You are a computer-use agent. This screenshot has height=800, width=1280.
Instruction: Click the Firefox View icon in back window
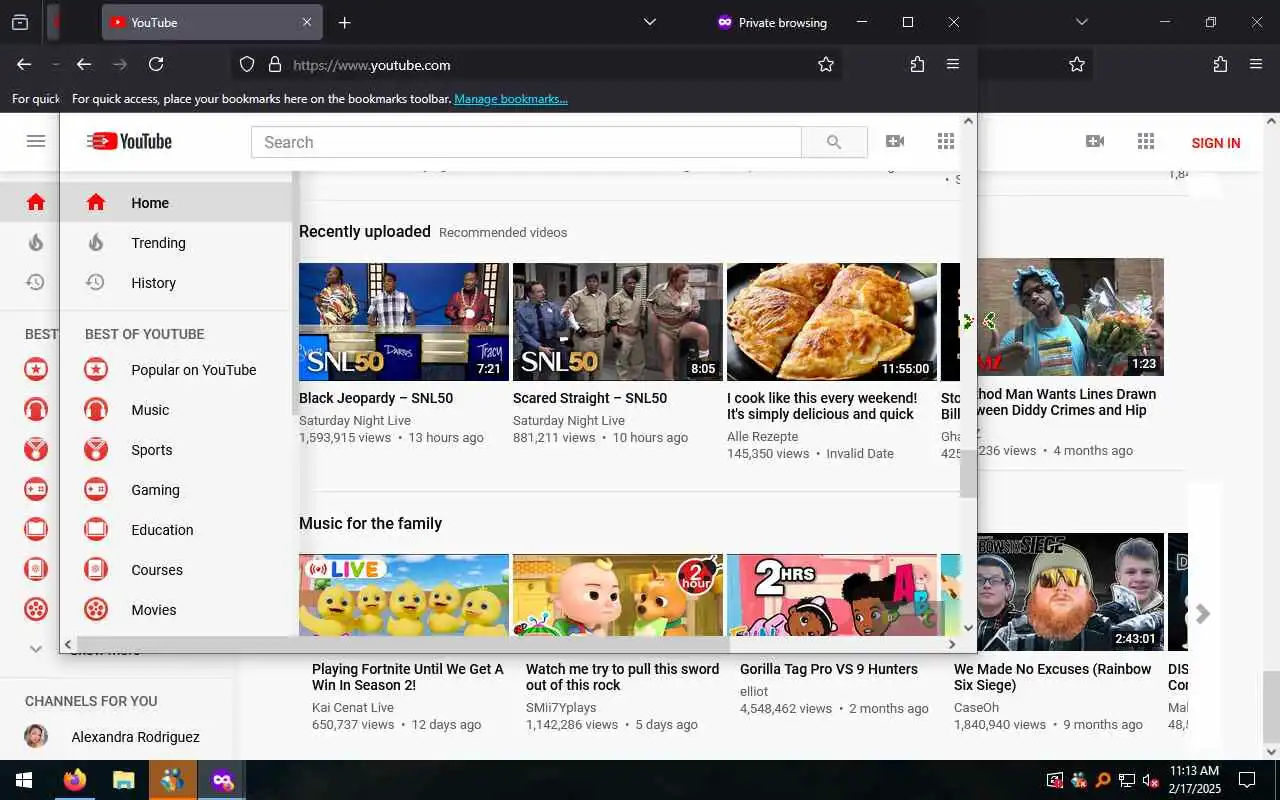click(x=19, y=22)
